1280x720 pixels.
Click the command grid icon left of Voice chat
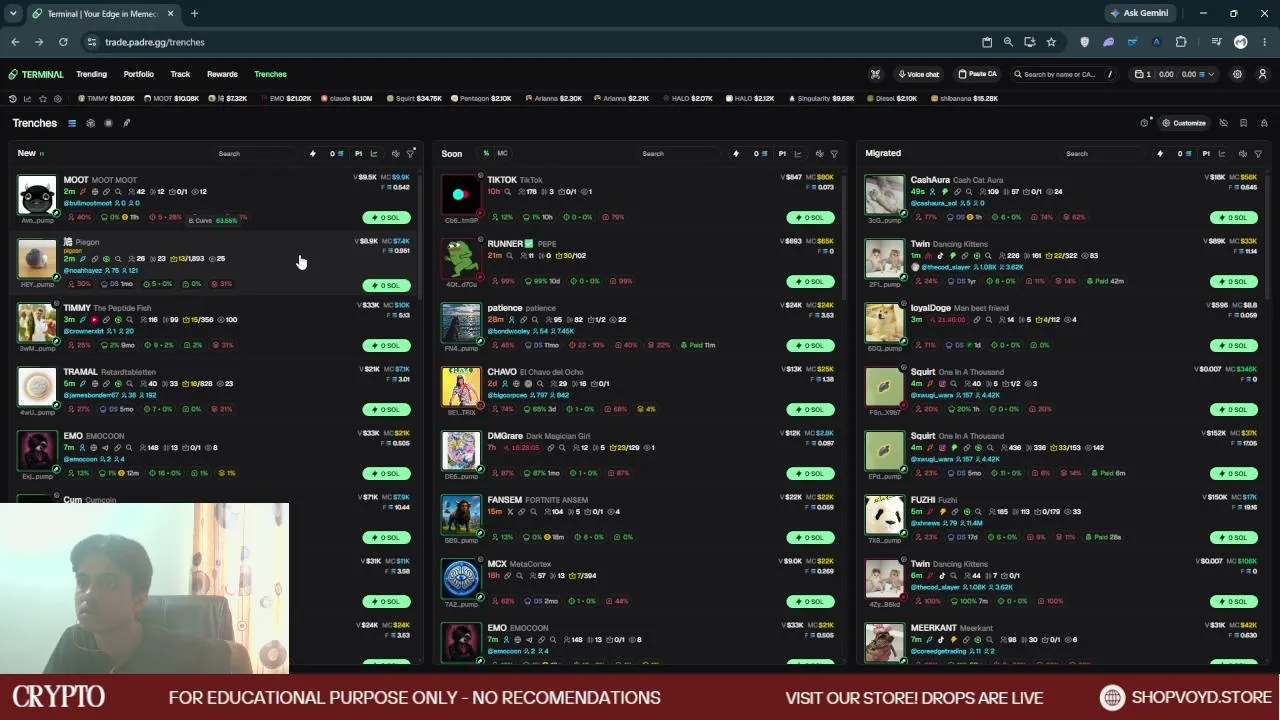point(875,74)
